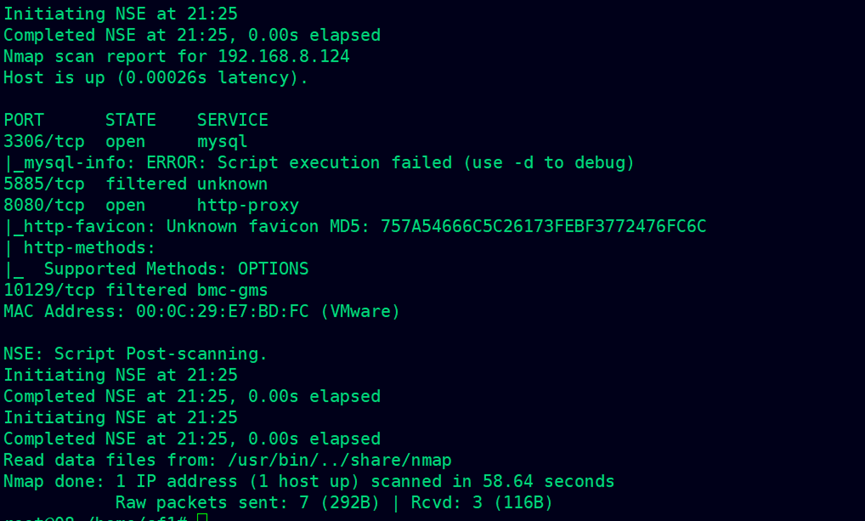Click the 10129/tcp port entry
The image size is (865, 521).
pyautogui.click(x=49, y=290)
